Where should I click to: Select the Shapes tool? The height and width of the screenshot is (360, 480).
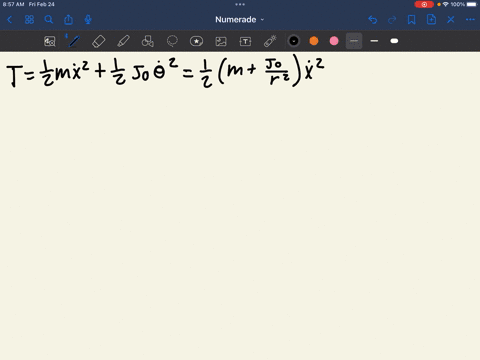(x=148, y=41)
